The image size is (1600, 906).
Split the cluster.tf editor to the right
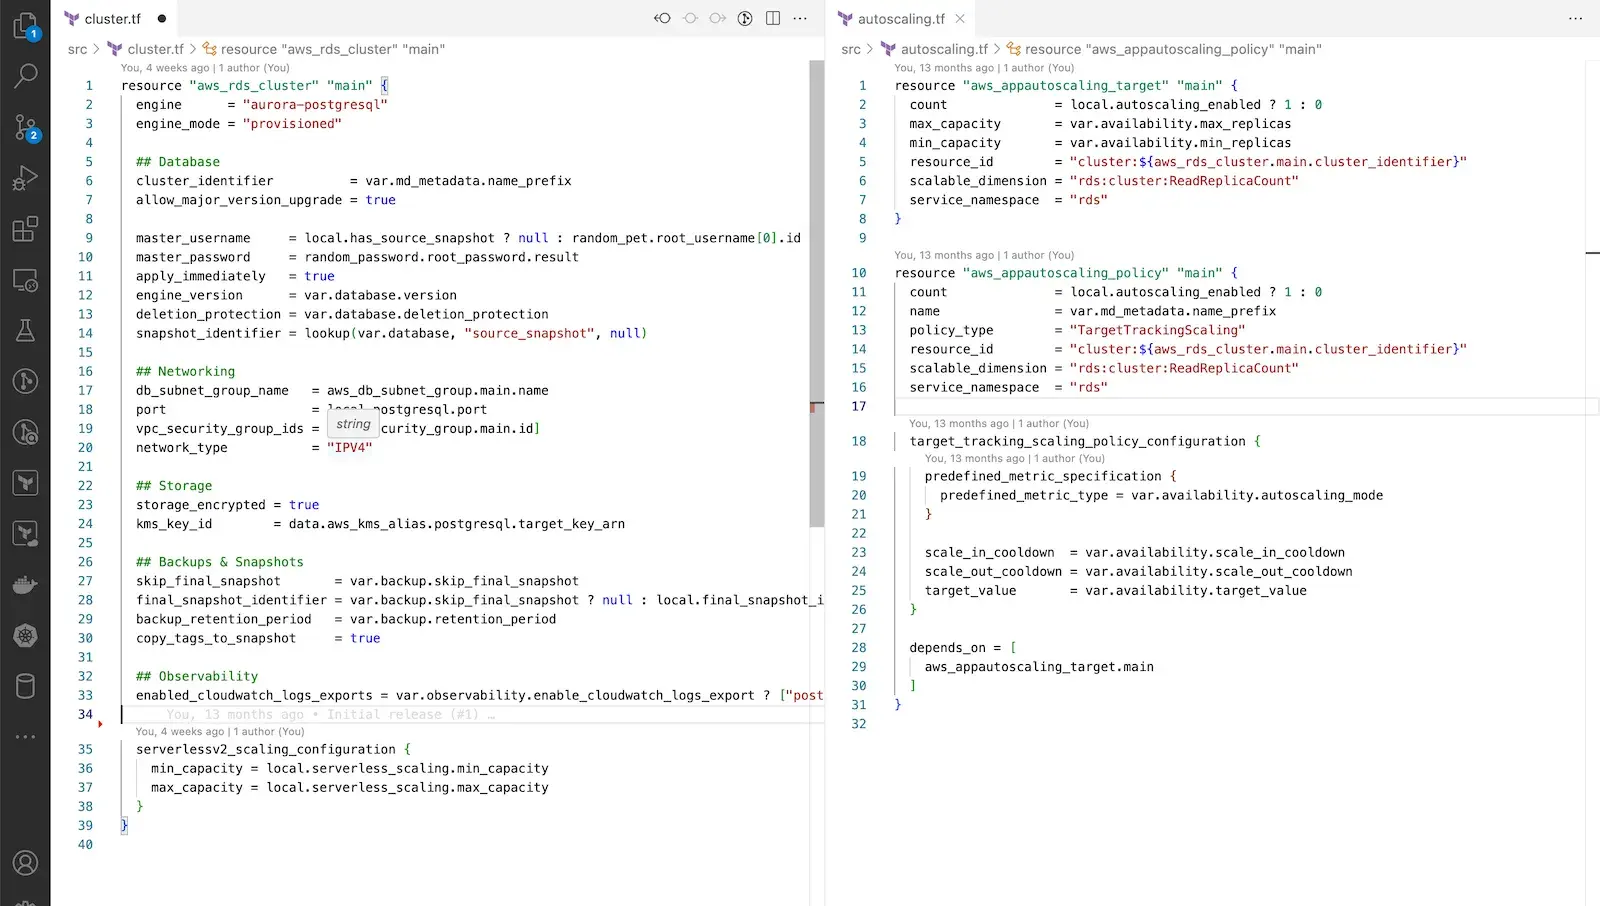click(x=773, y=18)
